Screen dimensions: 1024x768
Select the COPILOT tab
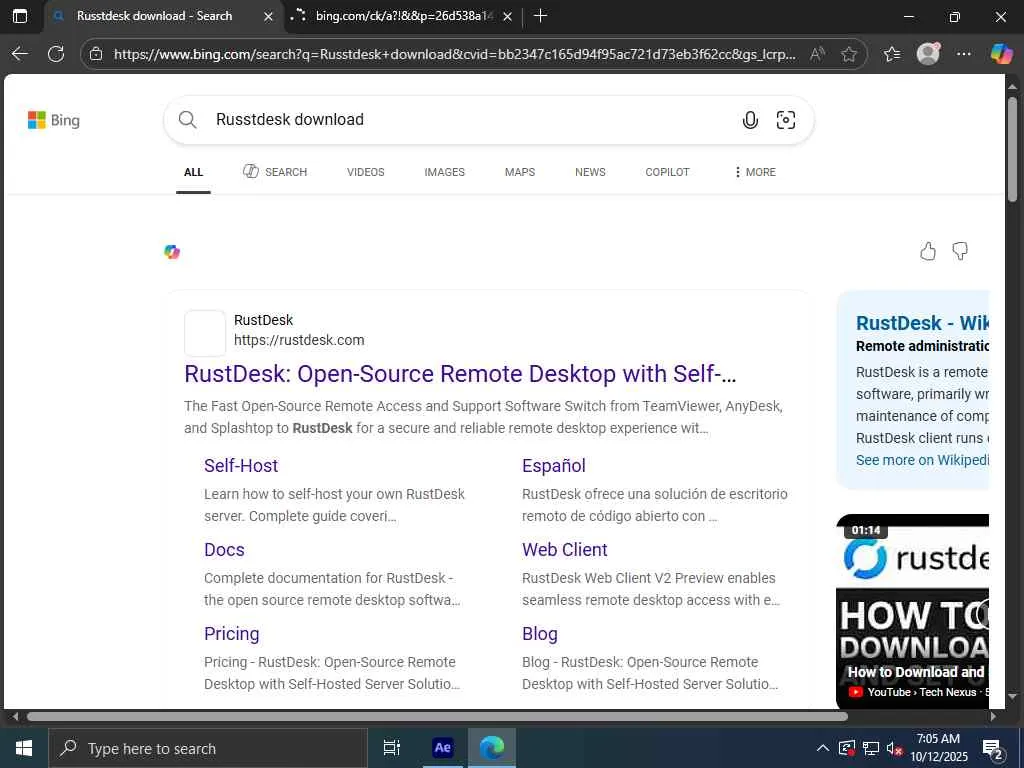click(x=667, y=172)
